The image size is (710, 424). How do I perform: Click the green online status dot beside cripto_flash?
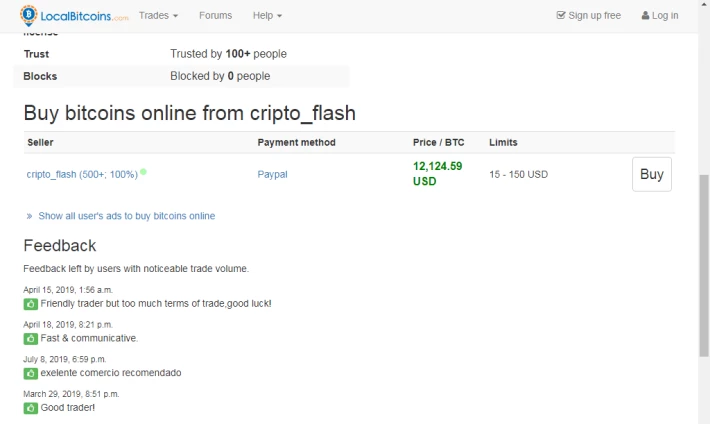click(x=143, y=172)
